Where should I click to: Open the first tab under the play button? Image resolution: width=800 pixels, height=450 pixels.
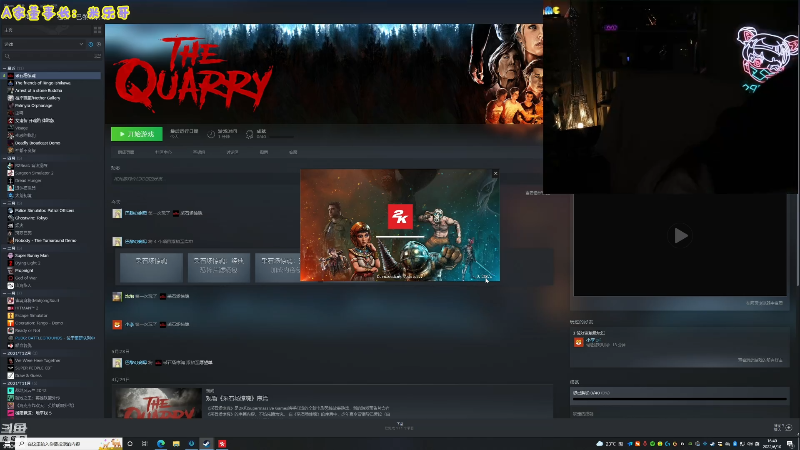tap(126, 152)
